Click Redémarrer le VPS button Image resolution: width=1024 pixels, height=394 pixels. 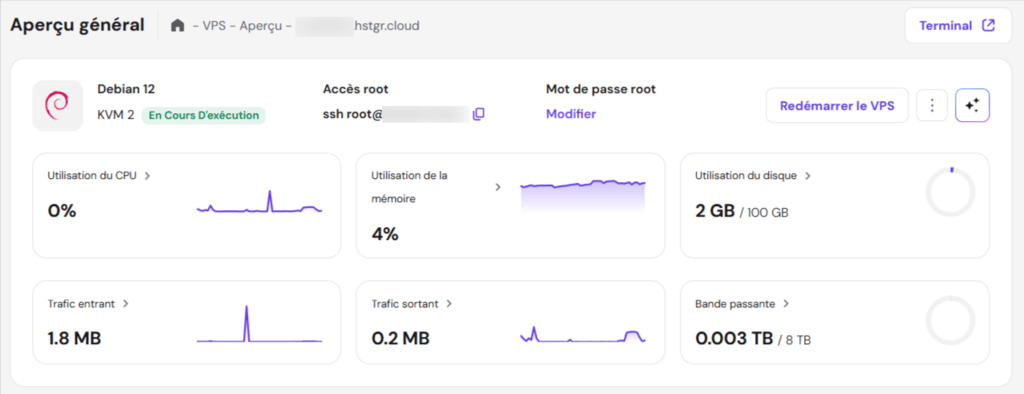[837, 105]
